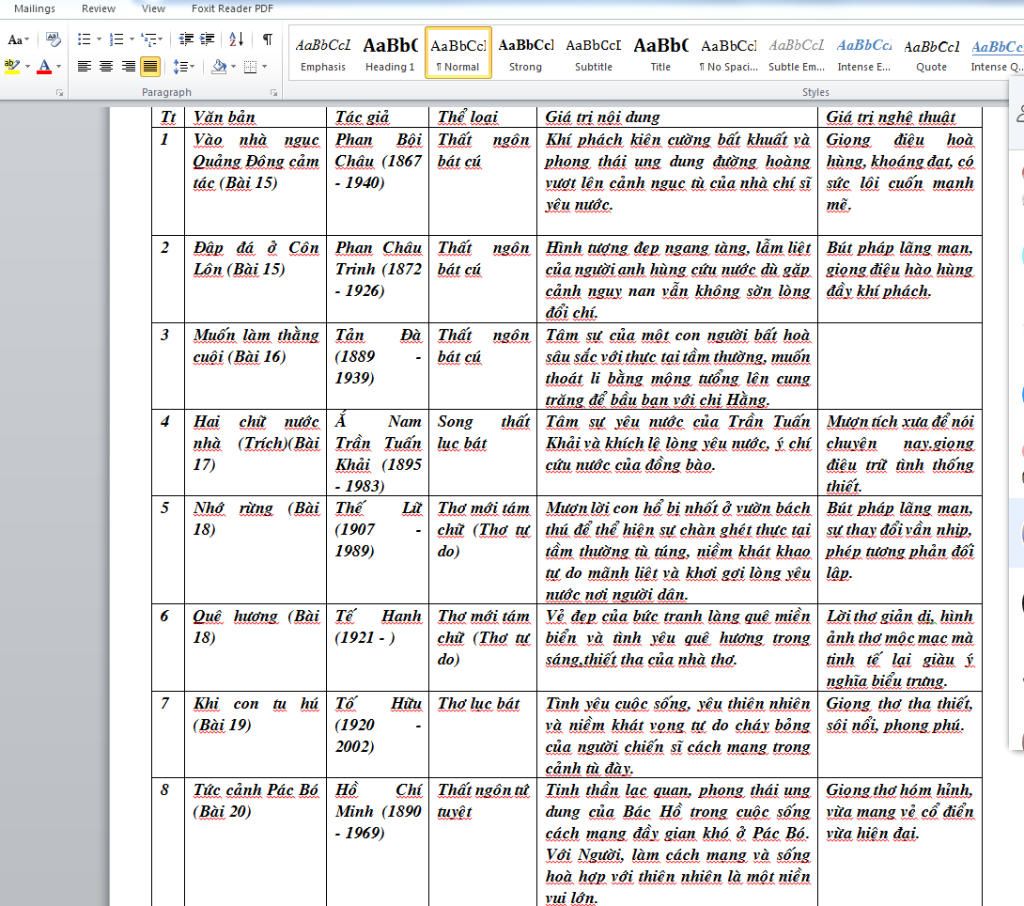1024x906 pixels.
Task: Apply the Quote style
Action: click(931, 54)
